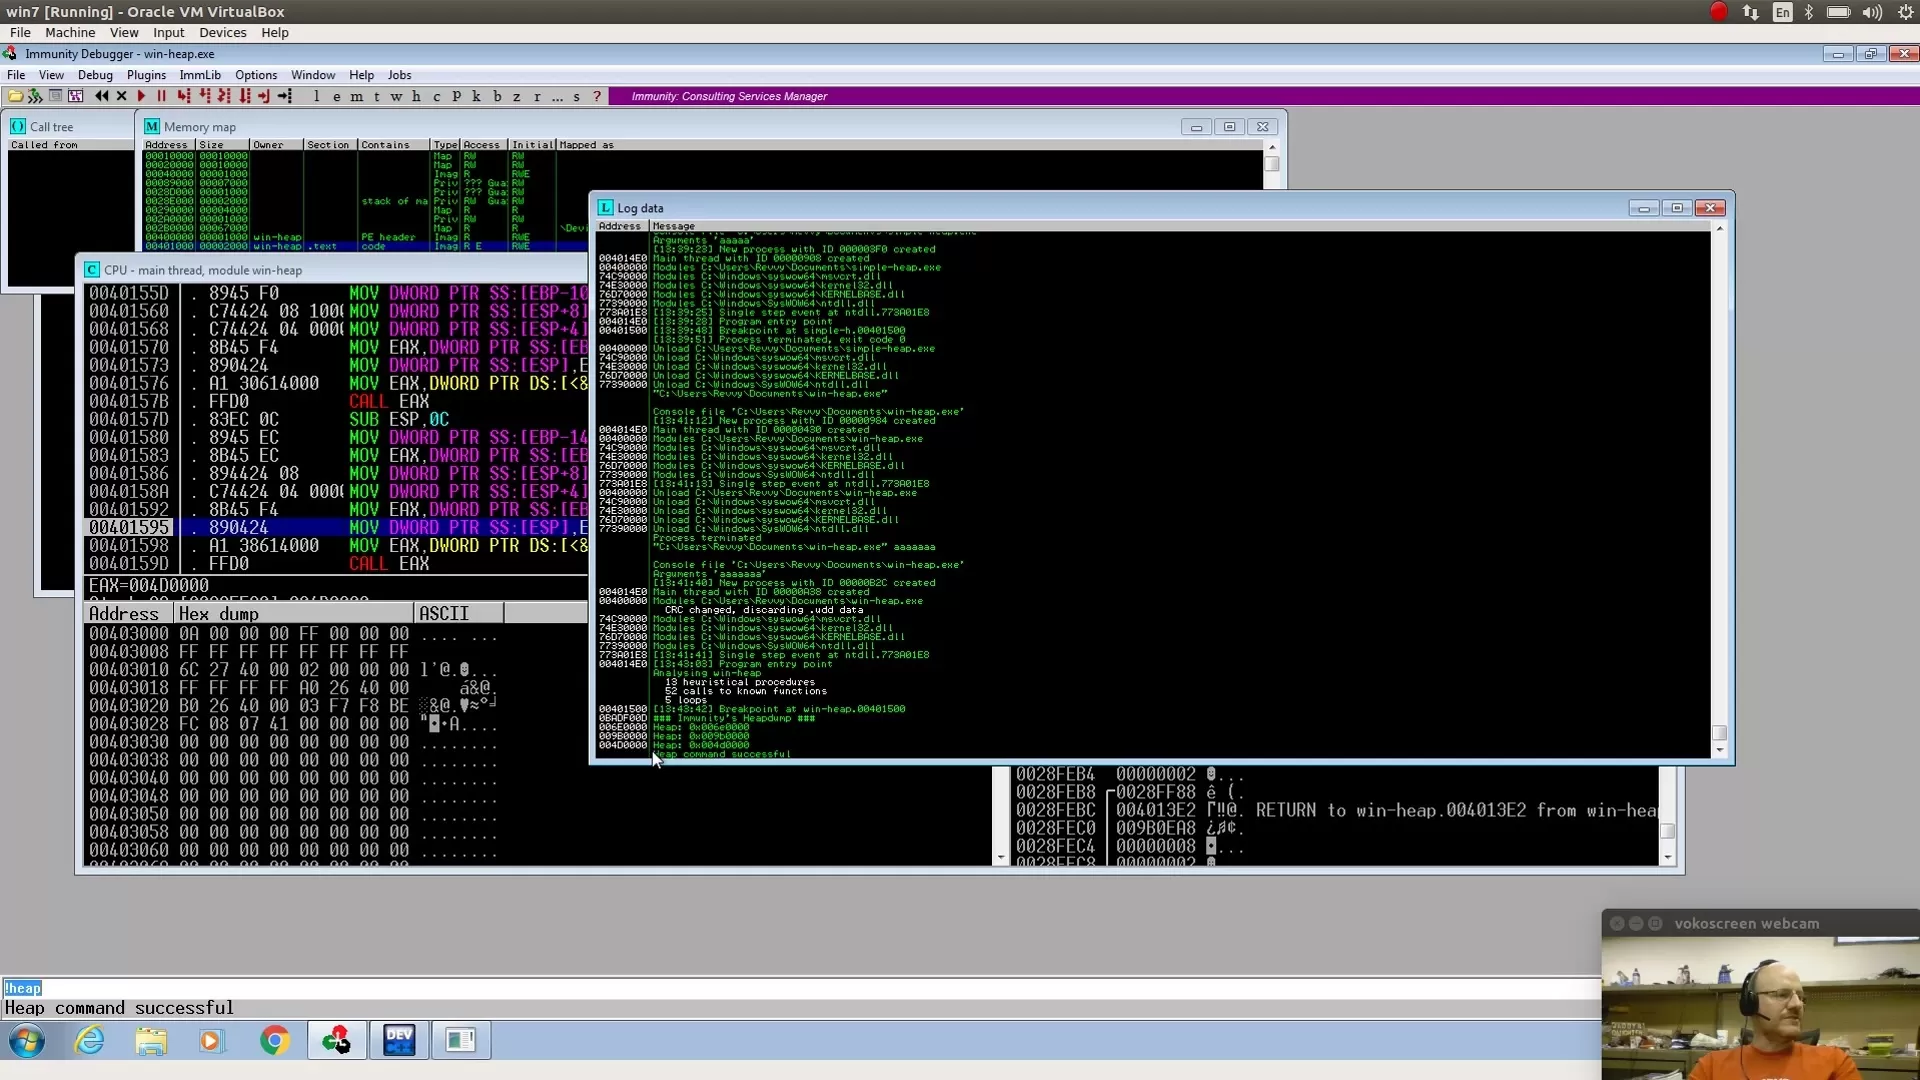Show the Memory map with 'm' button
1920x1080 pixels.
tap(356, 96)
